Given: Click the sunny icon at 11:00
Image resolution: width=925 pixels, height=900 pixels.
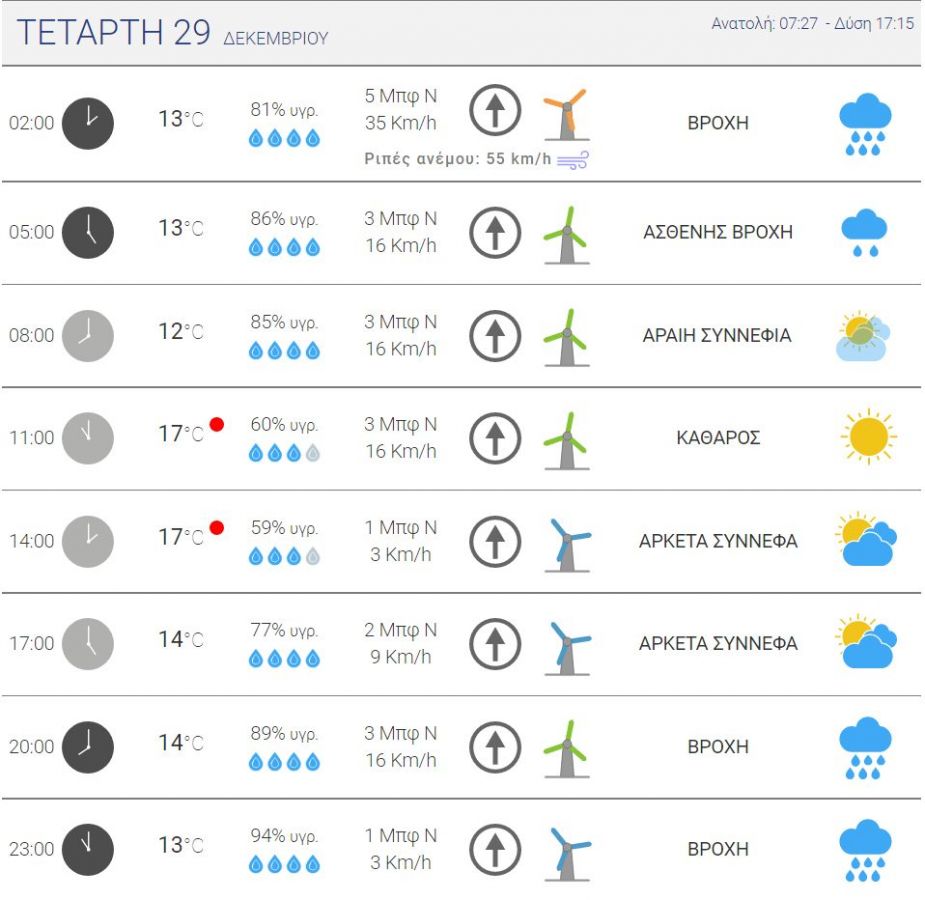Looking at the screenshot, I should point(867,437).
